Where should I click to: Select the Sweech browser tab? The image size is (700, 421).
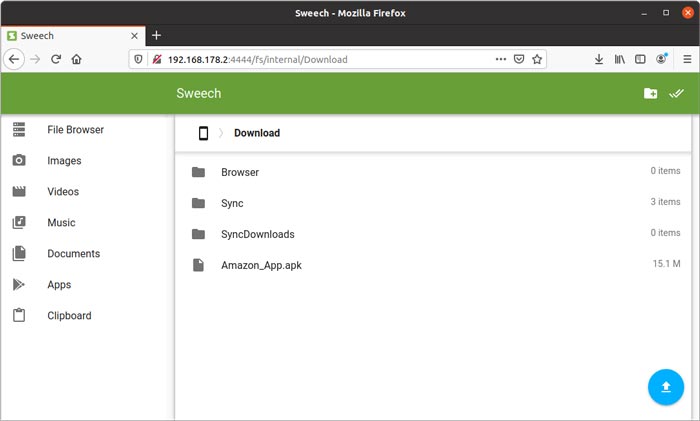[73, 36]
